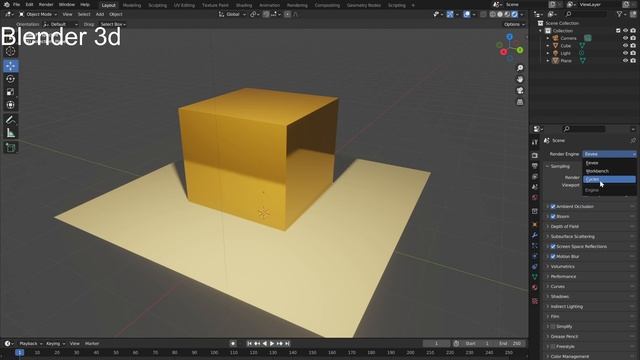
Task: Hide the Cube in the outliner
Action: [x=625, y=46]
